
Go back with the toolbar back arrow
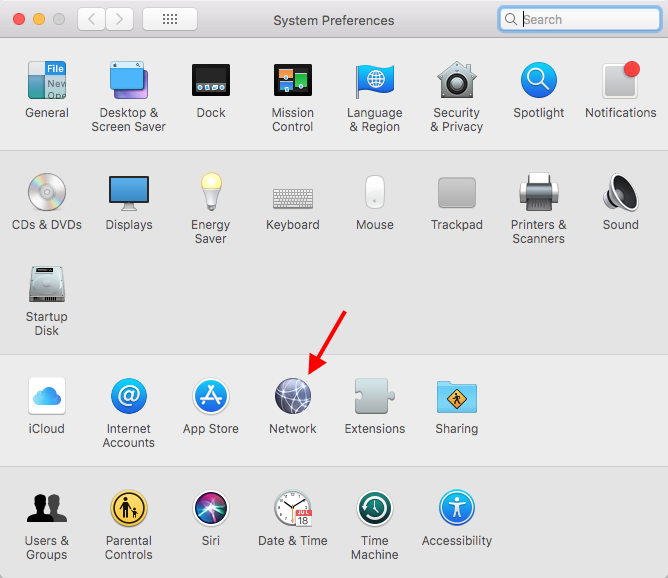[91, 19]
